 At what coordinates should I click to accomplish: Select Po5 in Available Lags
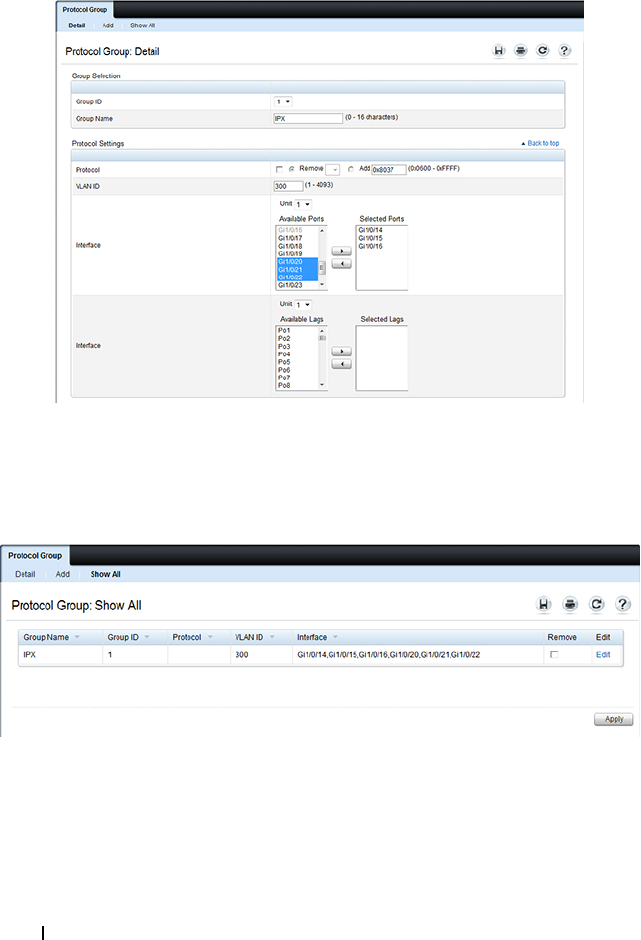coord(284,362)
